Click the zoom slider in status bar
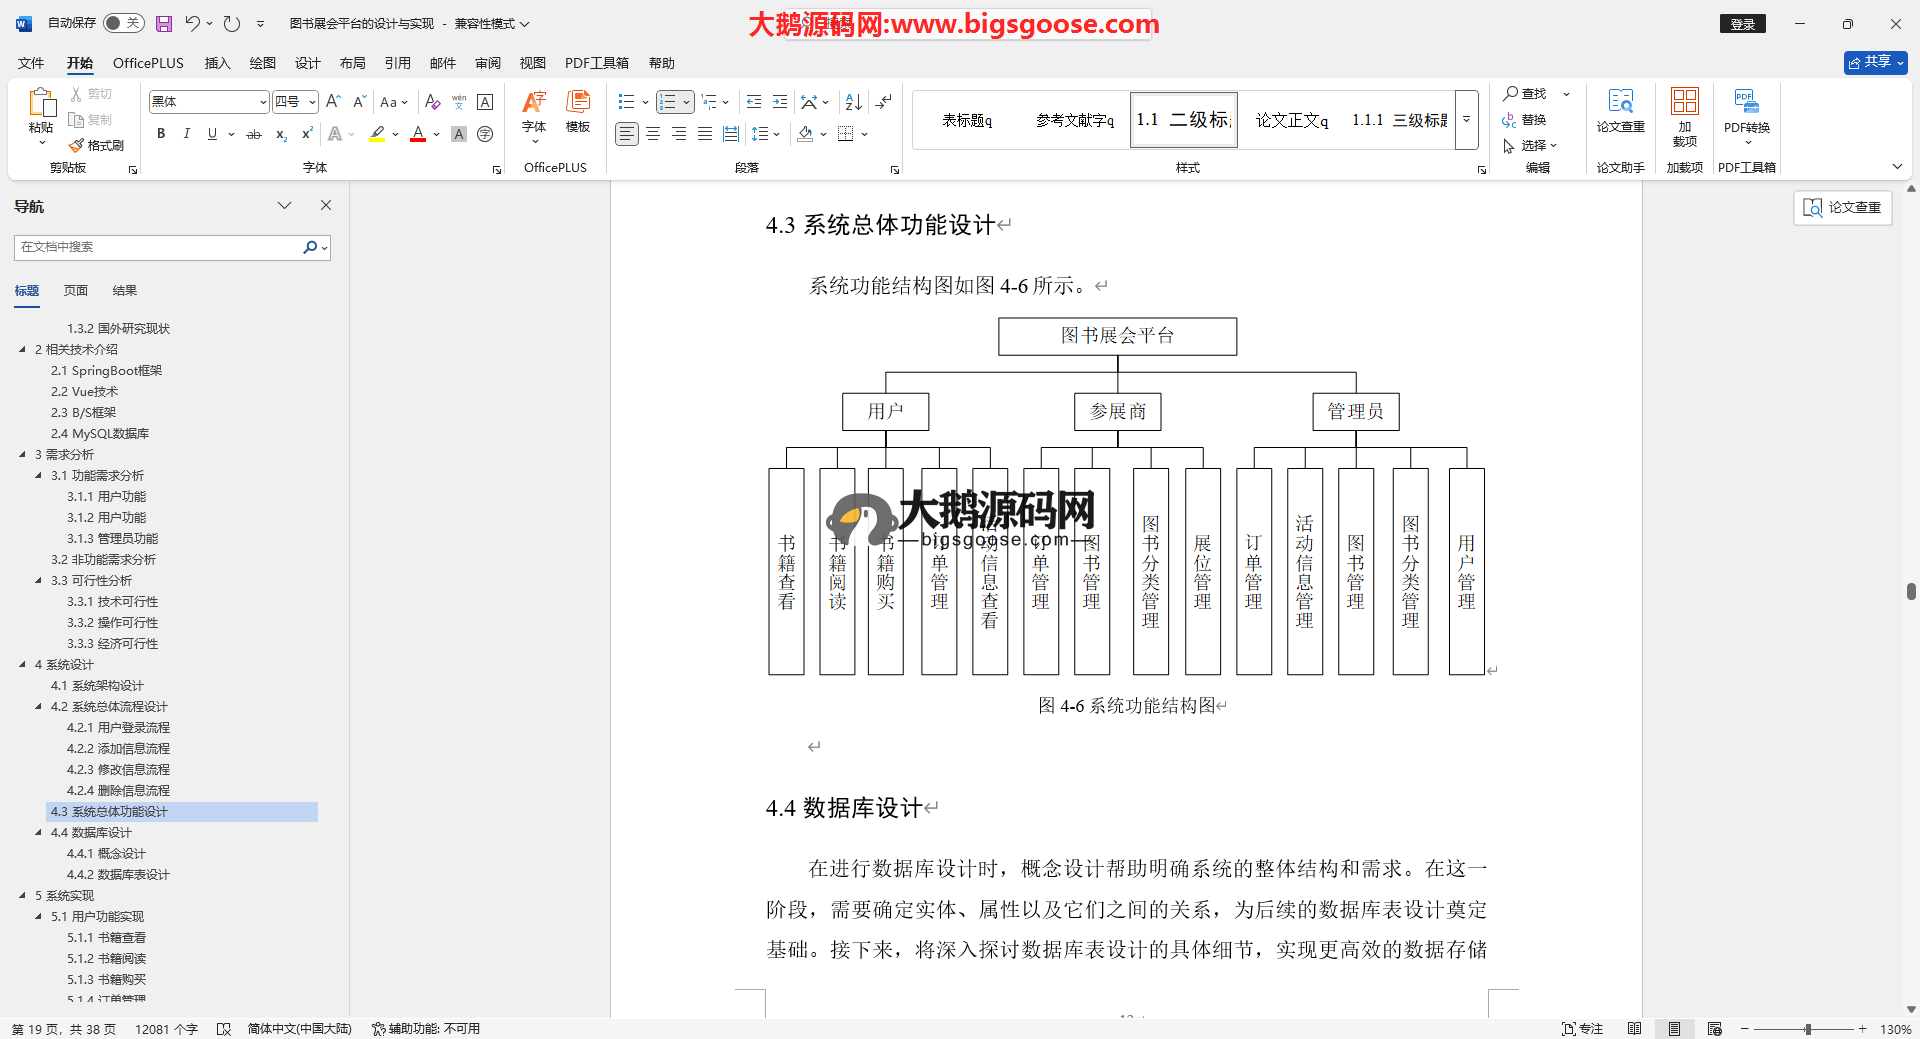Viewport: 1920px width, 1039px height. pyautogui.click(x=1807, y=1029)
